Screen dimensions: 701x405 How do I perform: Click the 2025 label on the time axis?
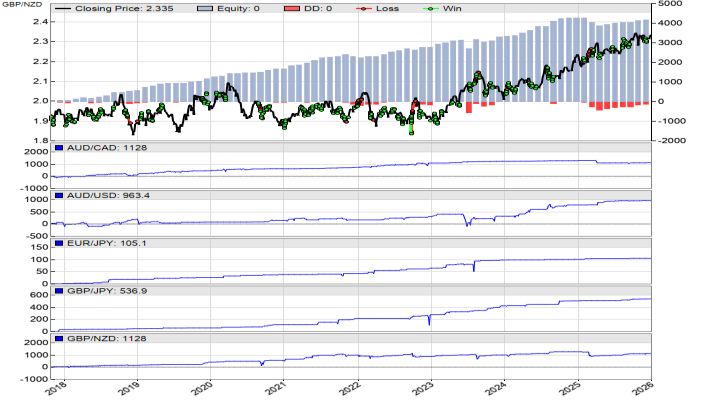click(x=568, y=388)
